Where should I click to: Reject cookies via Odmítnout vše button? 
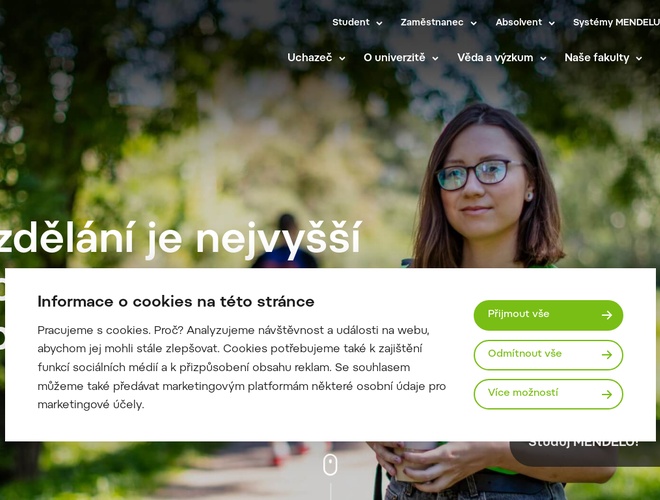click(548, 355)
